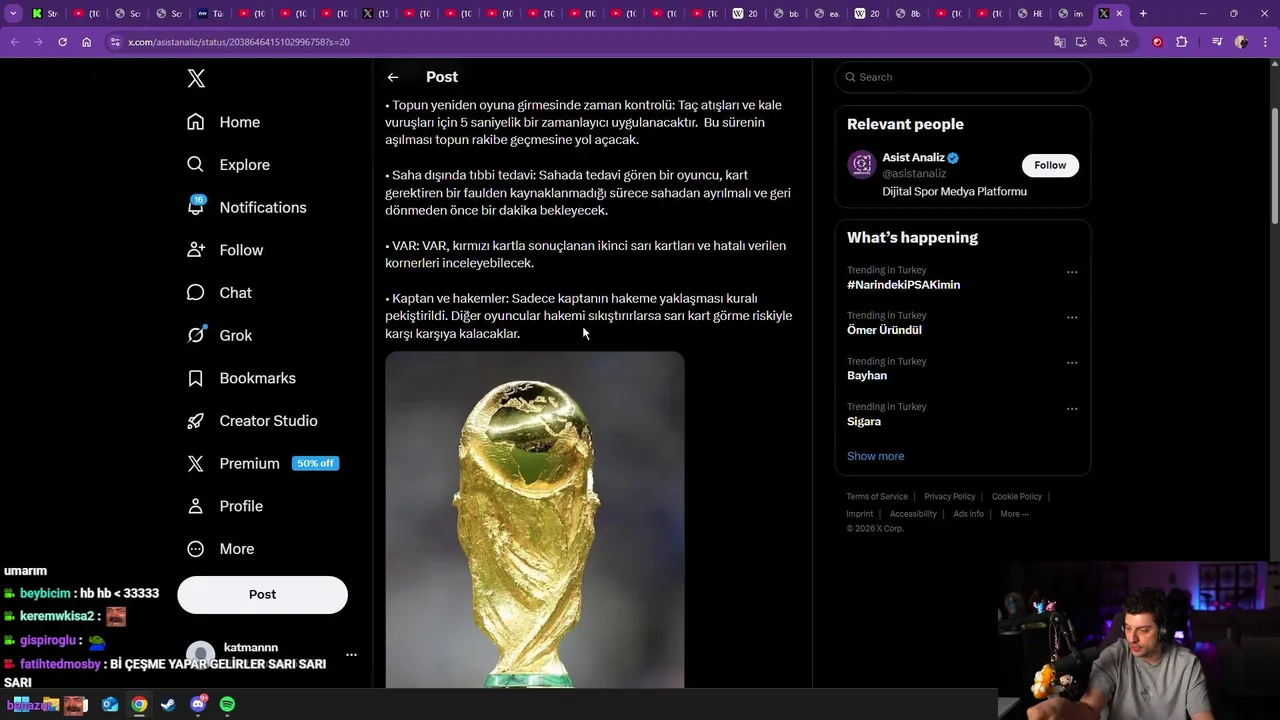Open Terms of Service footer link
1280x720 pixels.
pyautogui.click(x=877, y=497)
